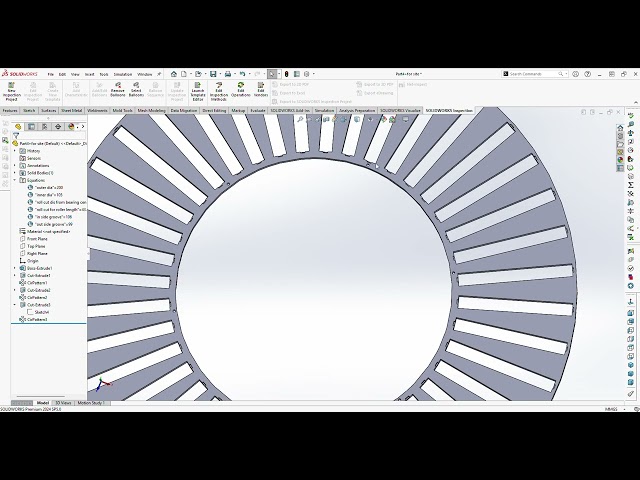The width and height of the screenshot is (640, 480).
Task: Select the "inner dia"=105 equation
Action: click(45, 195)
